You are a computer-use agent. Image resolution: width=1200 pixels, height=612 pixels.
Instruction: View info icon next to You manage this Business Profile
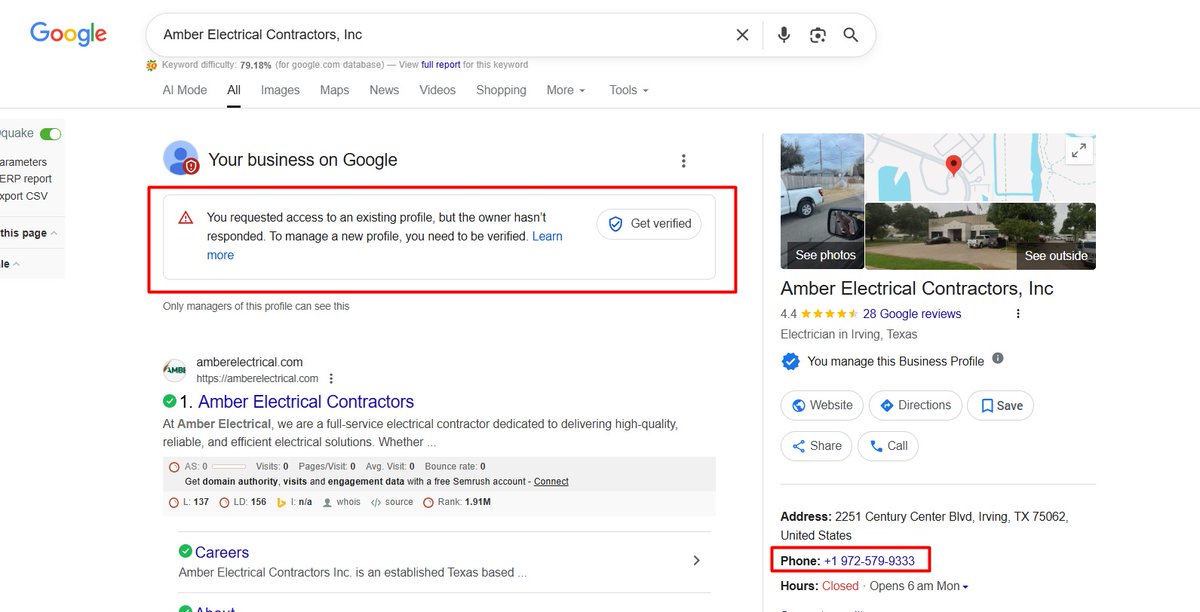coord(998,359)
